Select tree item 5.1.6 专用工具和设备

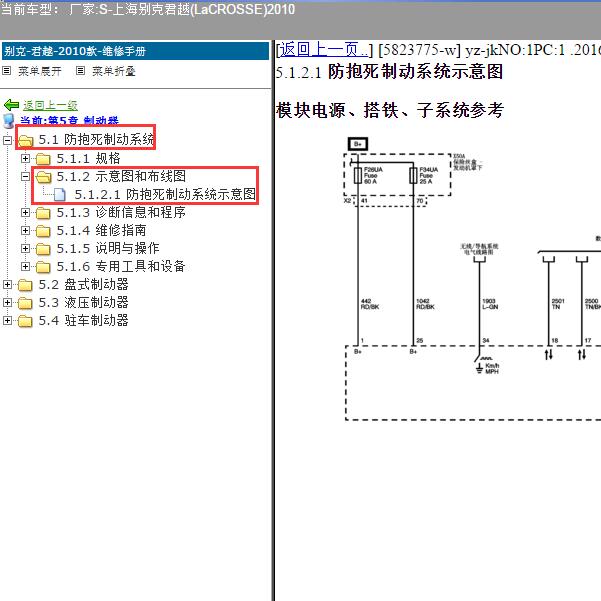tap(121, 266)
